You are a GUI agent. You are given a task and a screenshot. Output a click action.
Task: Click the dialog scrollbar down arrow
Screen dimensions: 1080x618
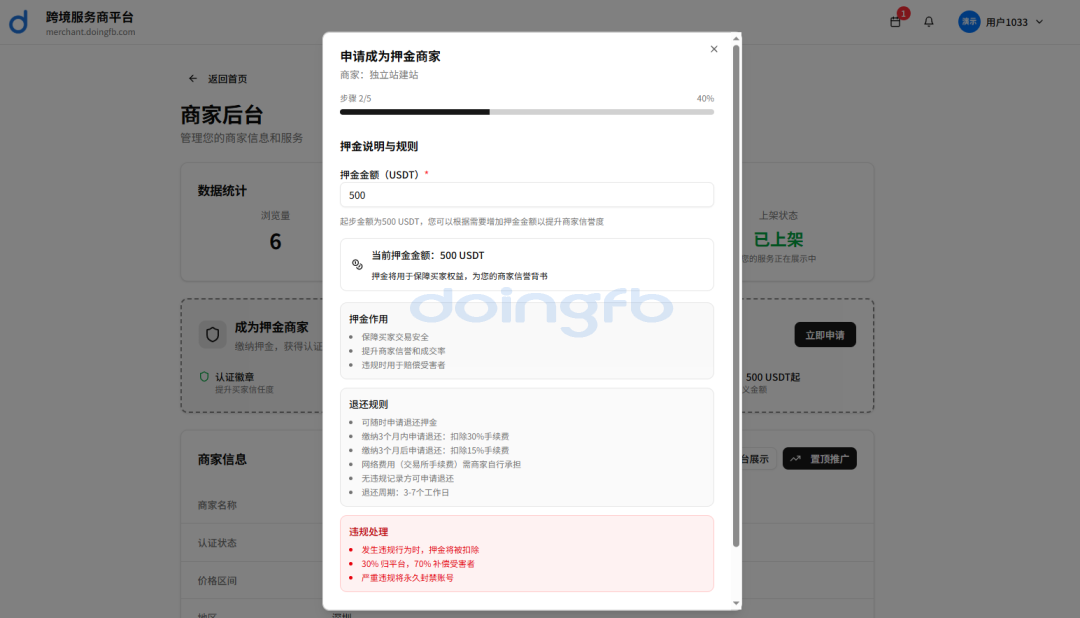[736, 603]
